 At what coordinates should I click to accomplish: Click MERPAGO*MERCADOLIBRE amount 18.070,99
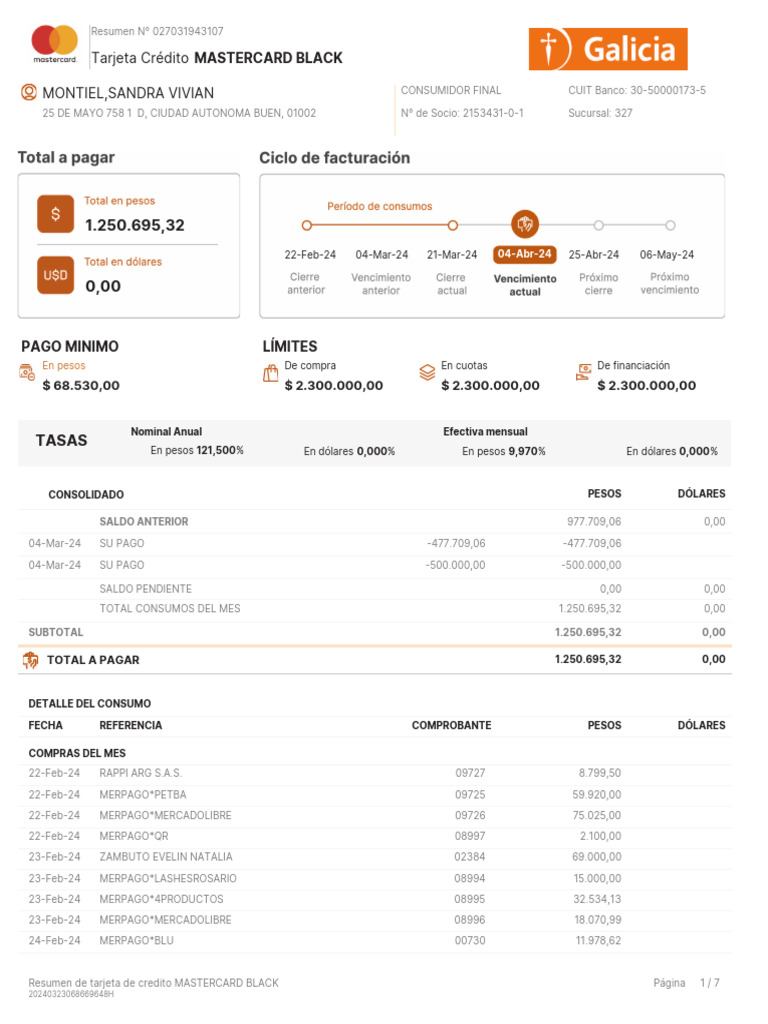pos(598,920)
